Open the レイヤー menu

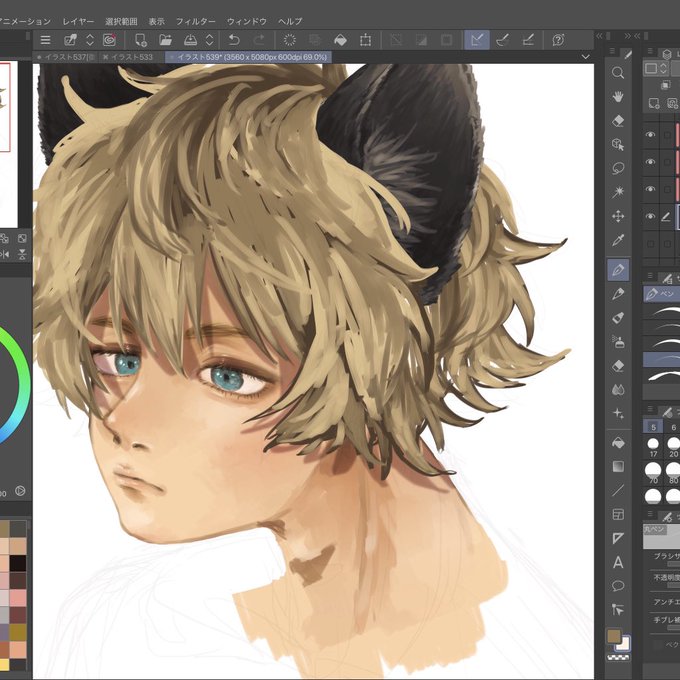pos(78,21)
